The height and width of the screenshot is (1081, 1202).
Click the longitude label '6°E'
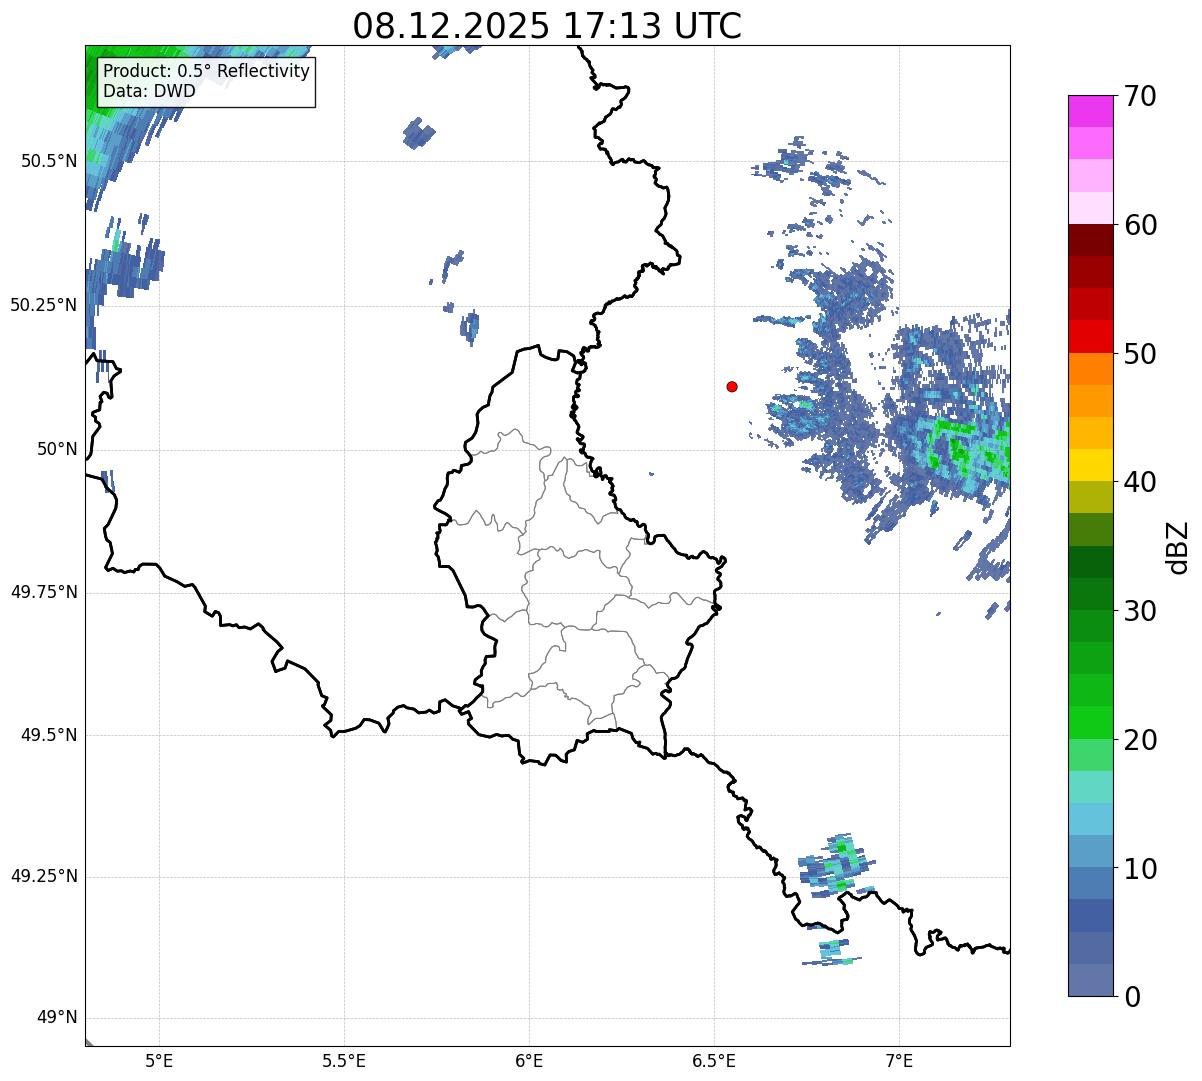[x=529, y=1060]
